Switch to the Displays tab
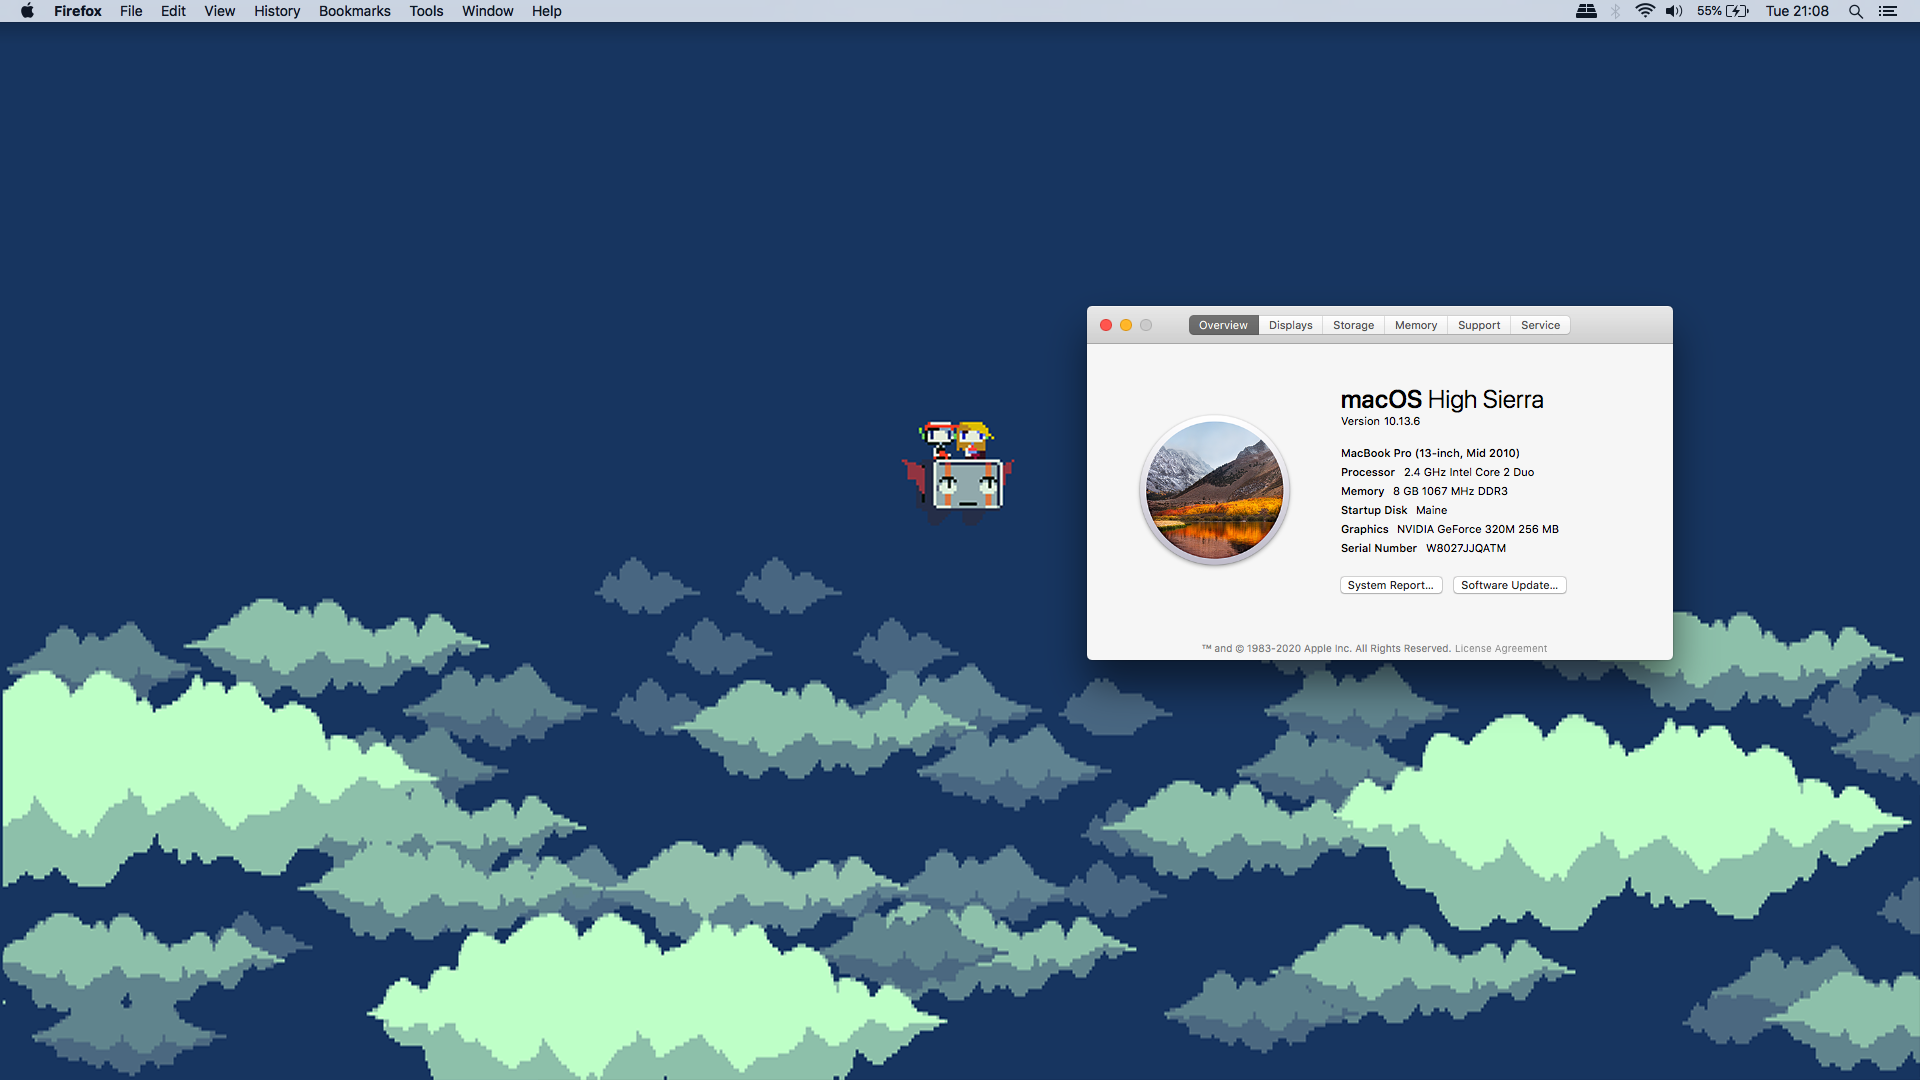 tap(1290, 325)
